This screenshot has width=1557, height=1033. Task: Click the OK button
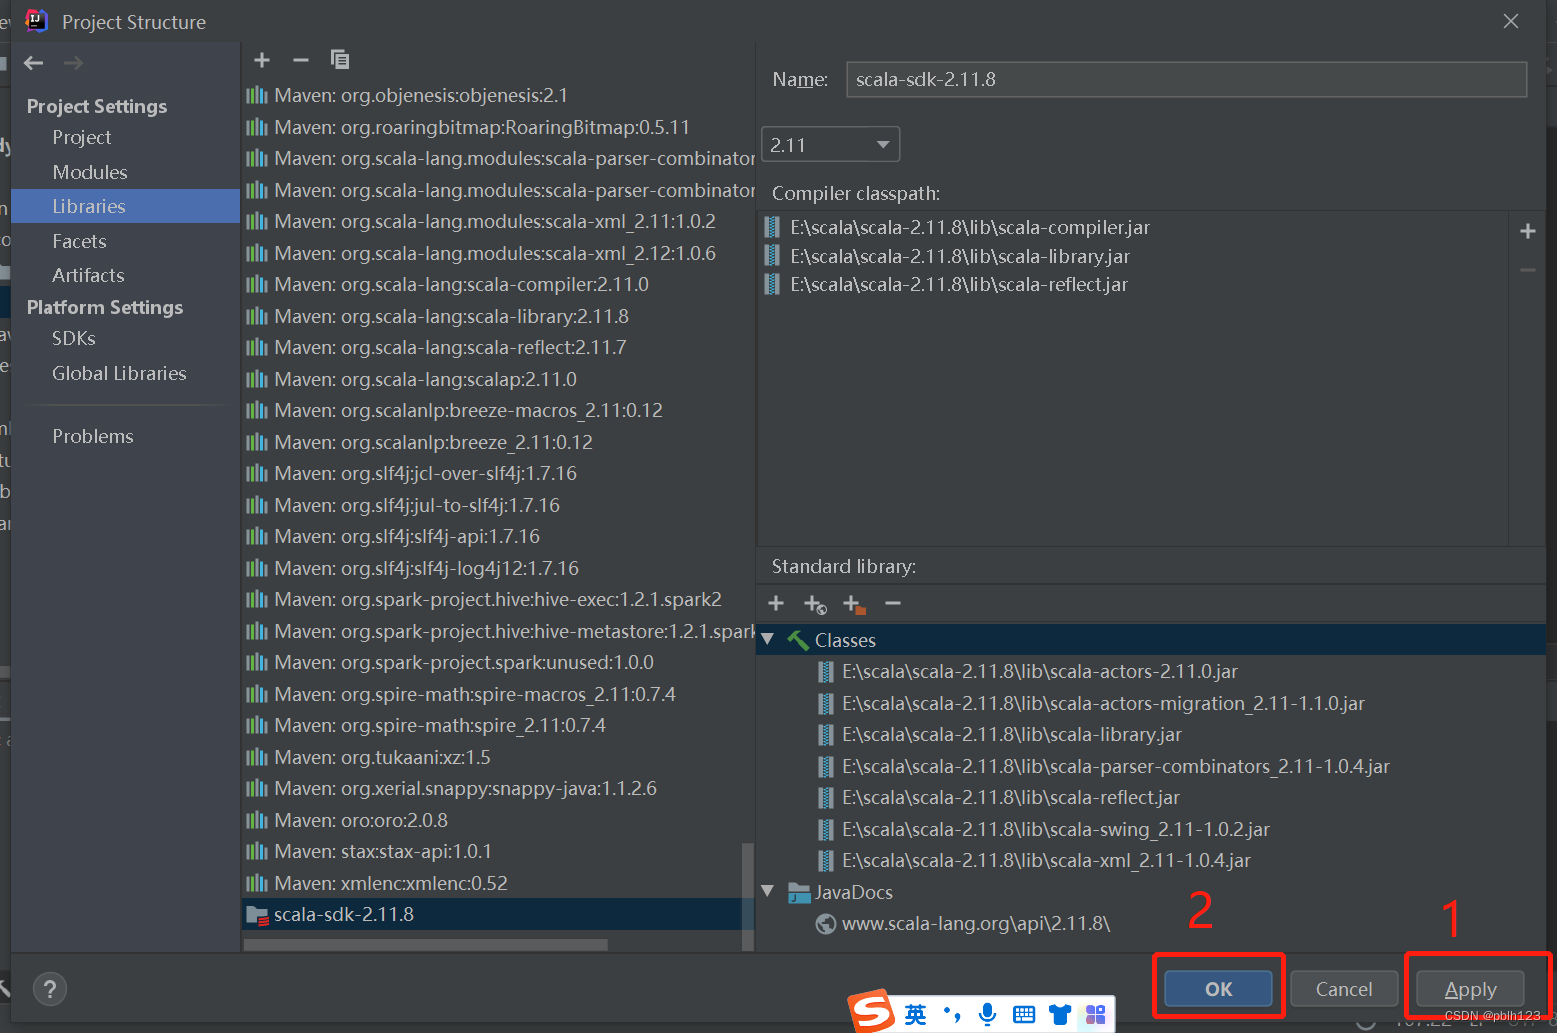(1218, 989)
